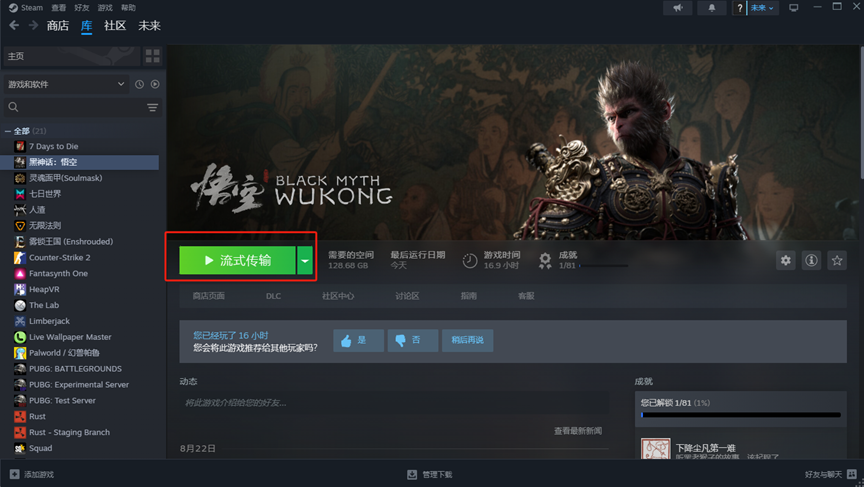The width and height of the screenshot is (864, 487).
Task: Open advanced filter options icon
Action: point(153,107)
